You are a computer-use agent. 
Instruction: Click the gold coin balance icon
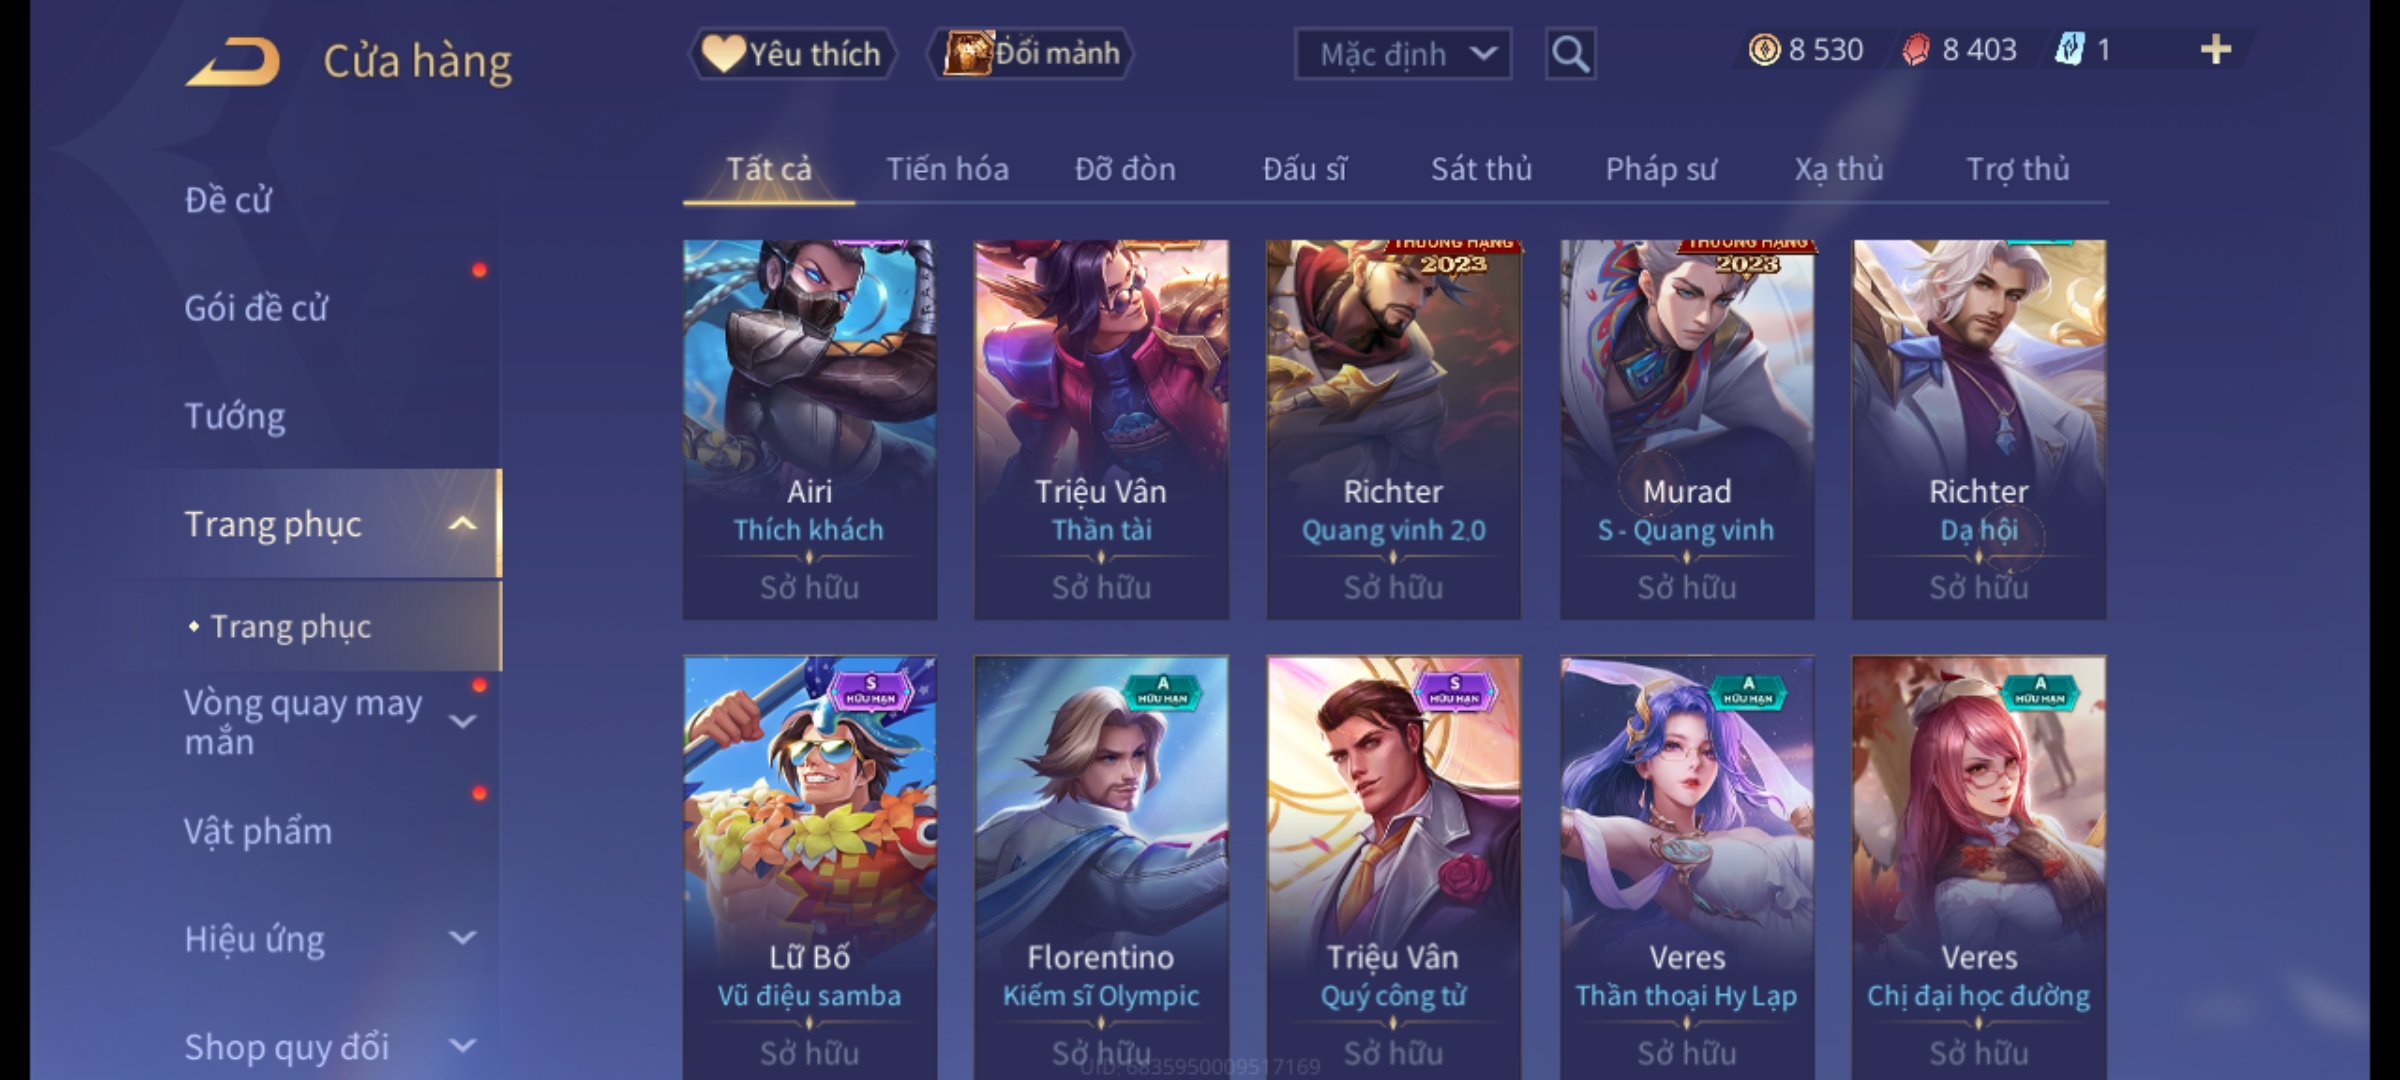coord(1764,50)
